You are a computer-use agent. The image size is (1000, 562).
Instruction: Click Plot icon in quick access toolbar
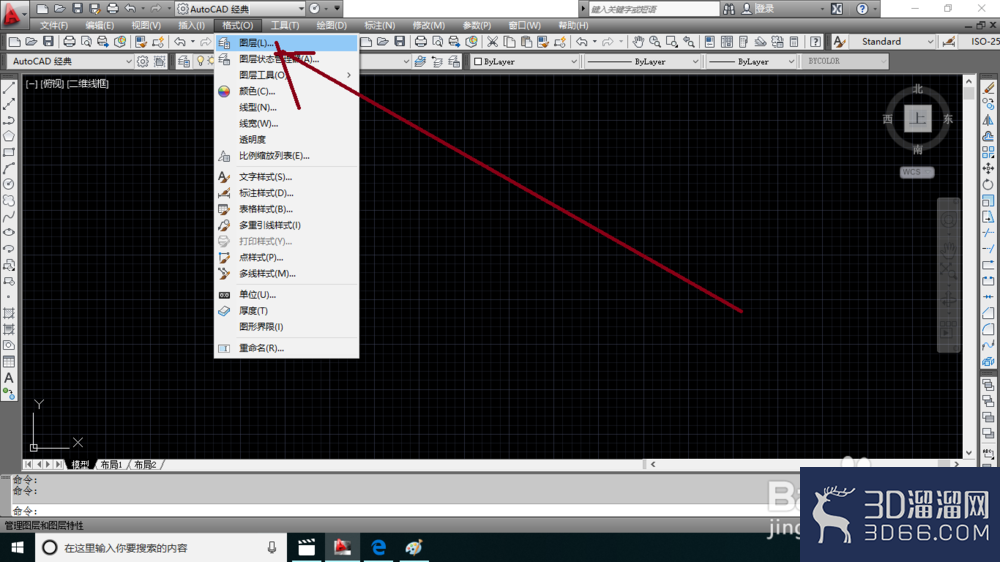click(112, 9)
